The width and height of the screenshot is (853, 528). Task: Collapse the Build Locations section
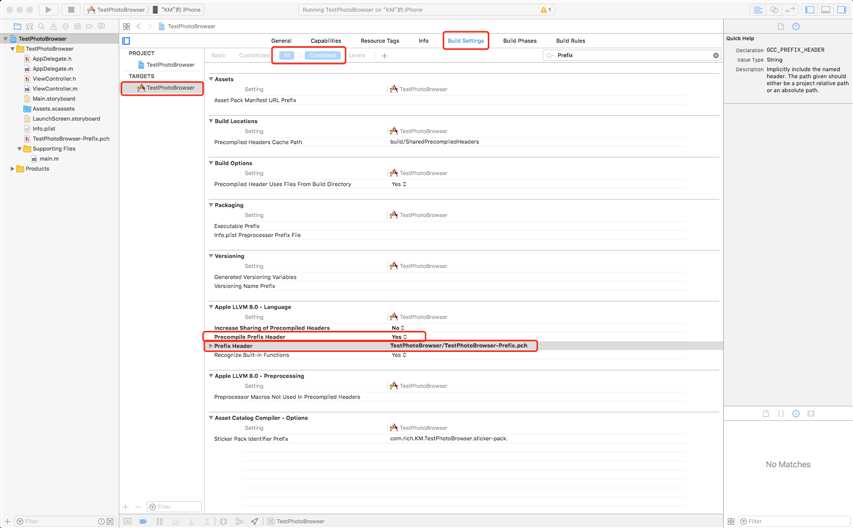coord(211,121)
